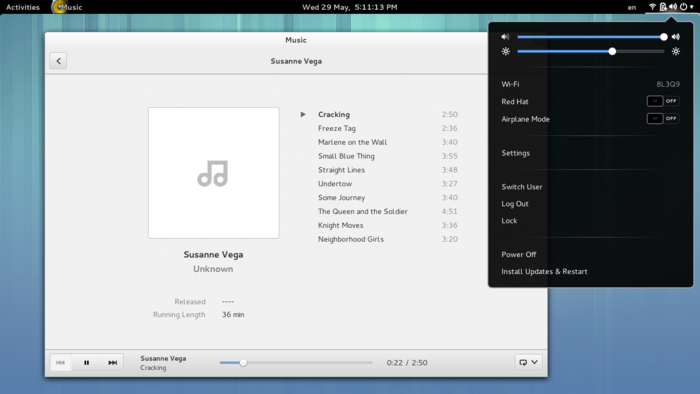Image resolution: width=700 pixels, height=394 pixels.
Task: Click the music note album placeholder
Action: pos(213,173)
